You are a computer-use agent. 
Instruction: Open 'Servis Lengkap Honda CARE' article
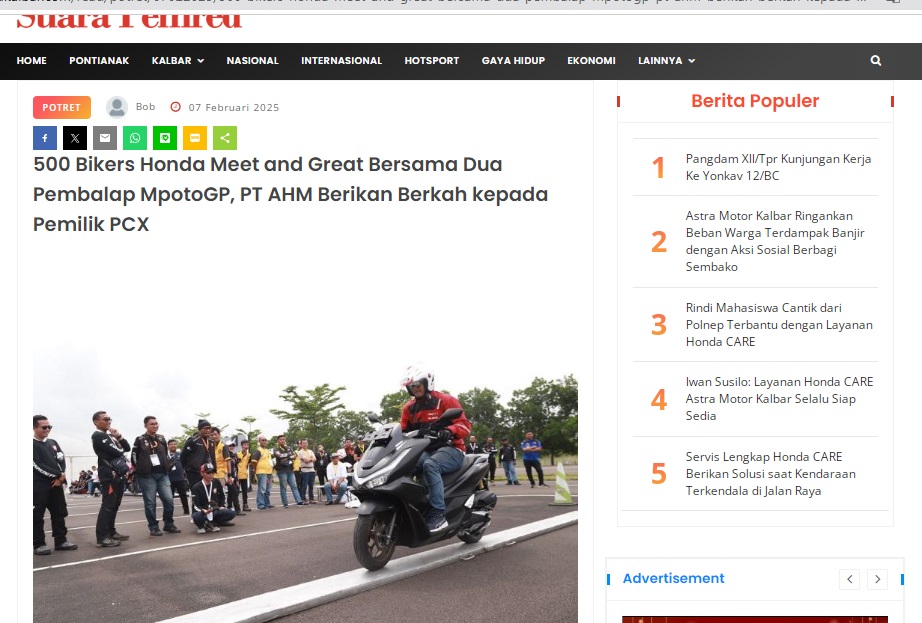[770, 474]
